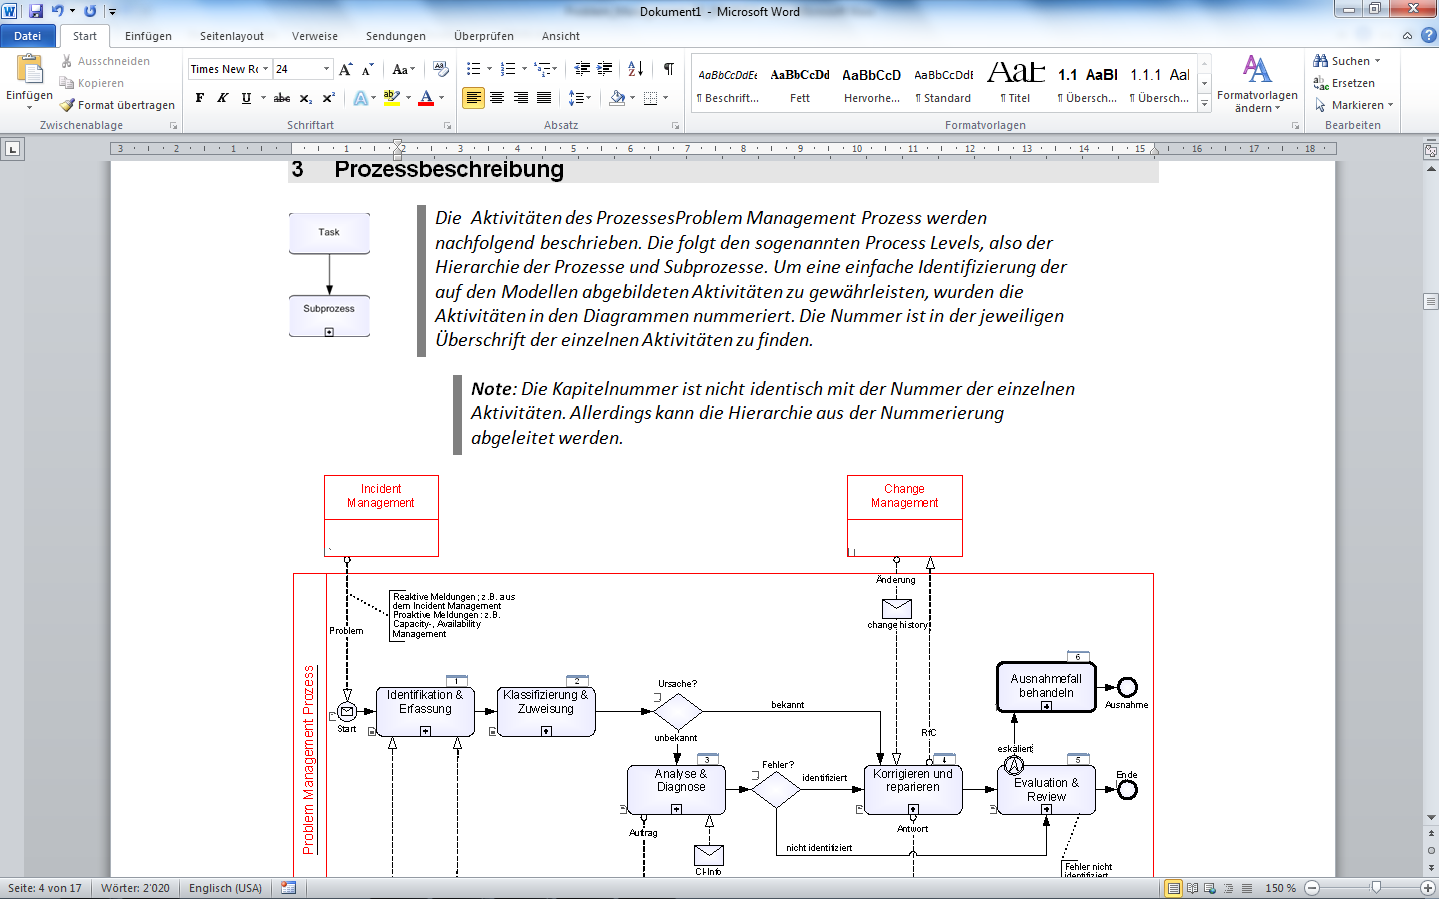Switch to Sendungen ribbon tab

(x=396, y=36)
